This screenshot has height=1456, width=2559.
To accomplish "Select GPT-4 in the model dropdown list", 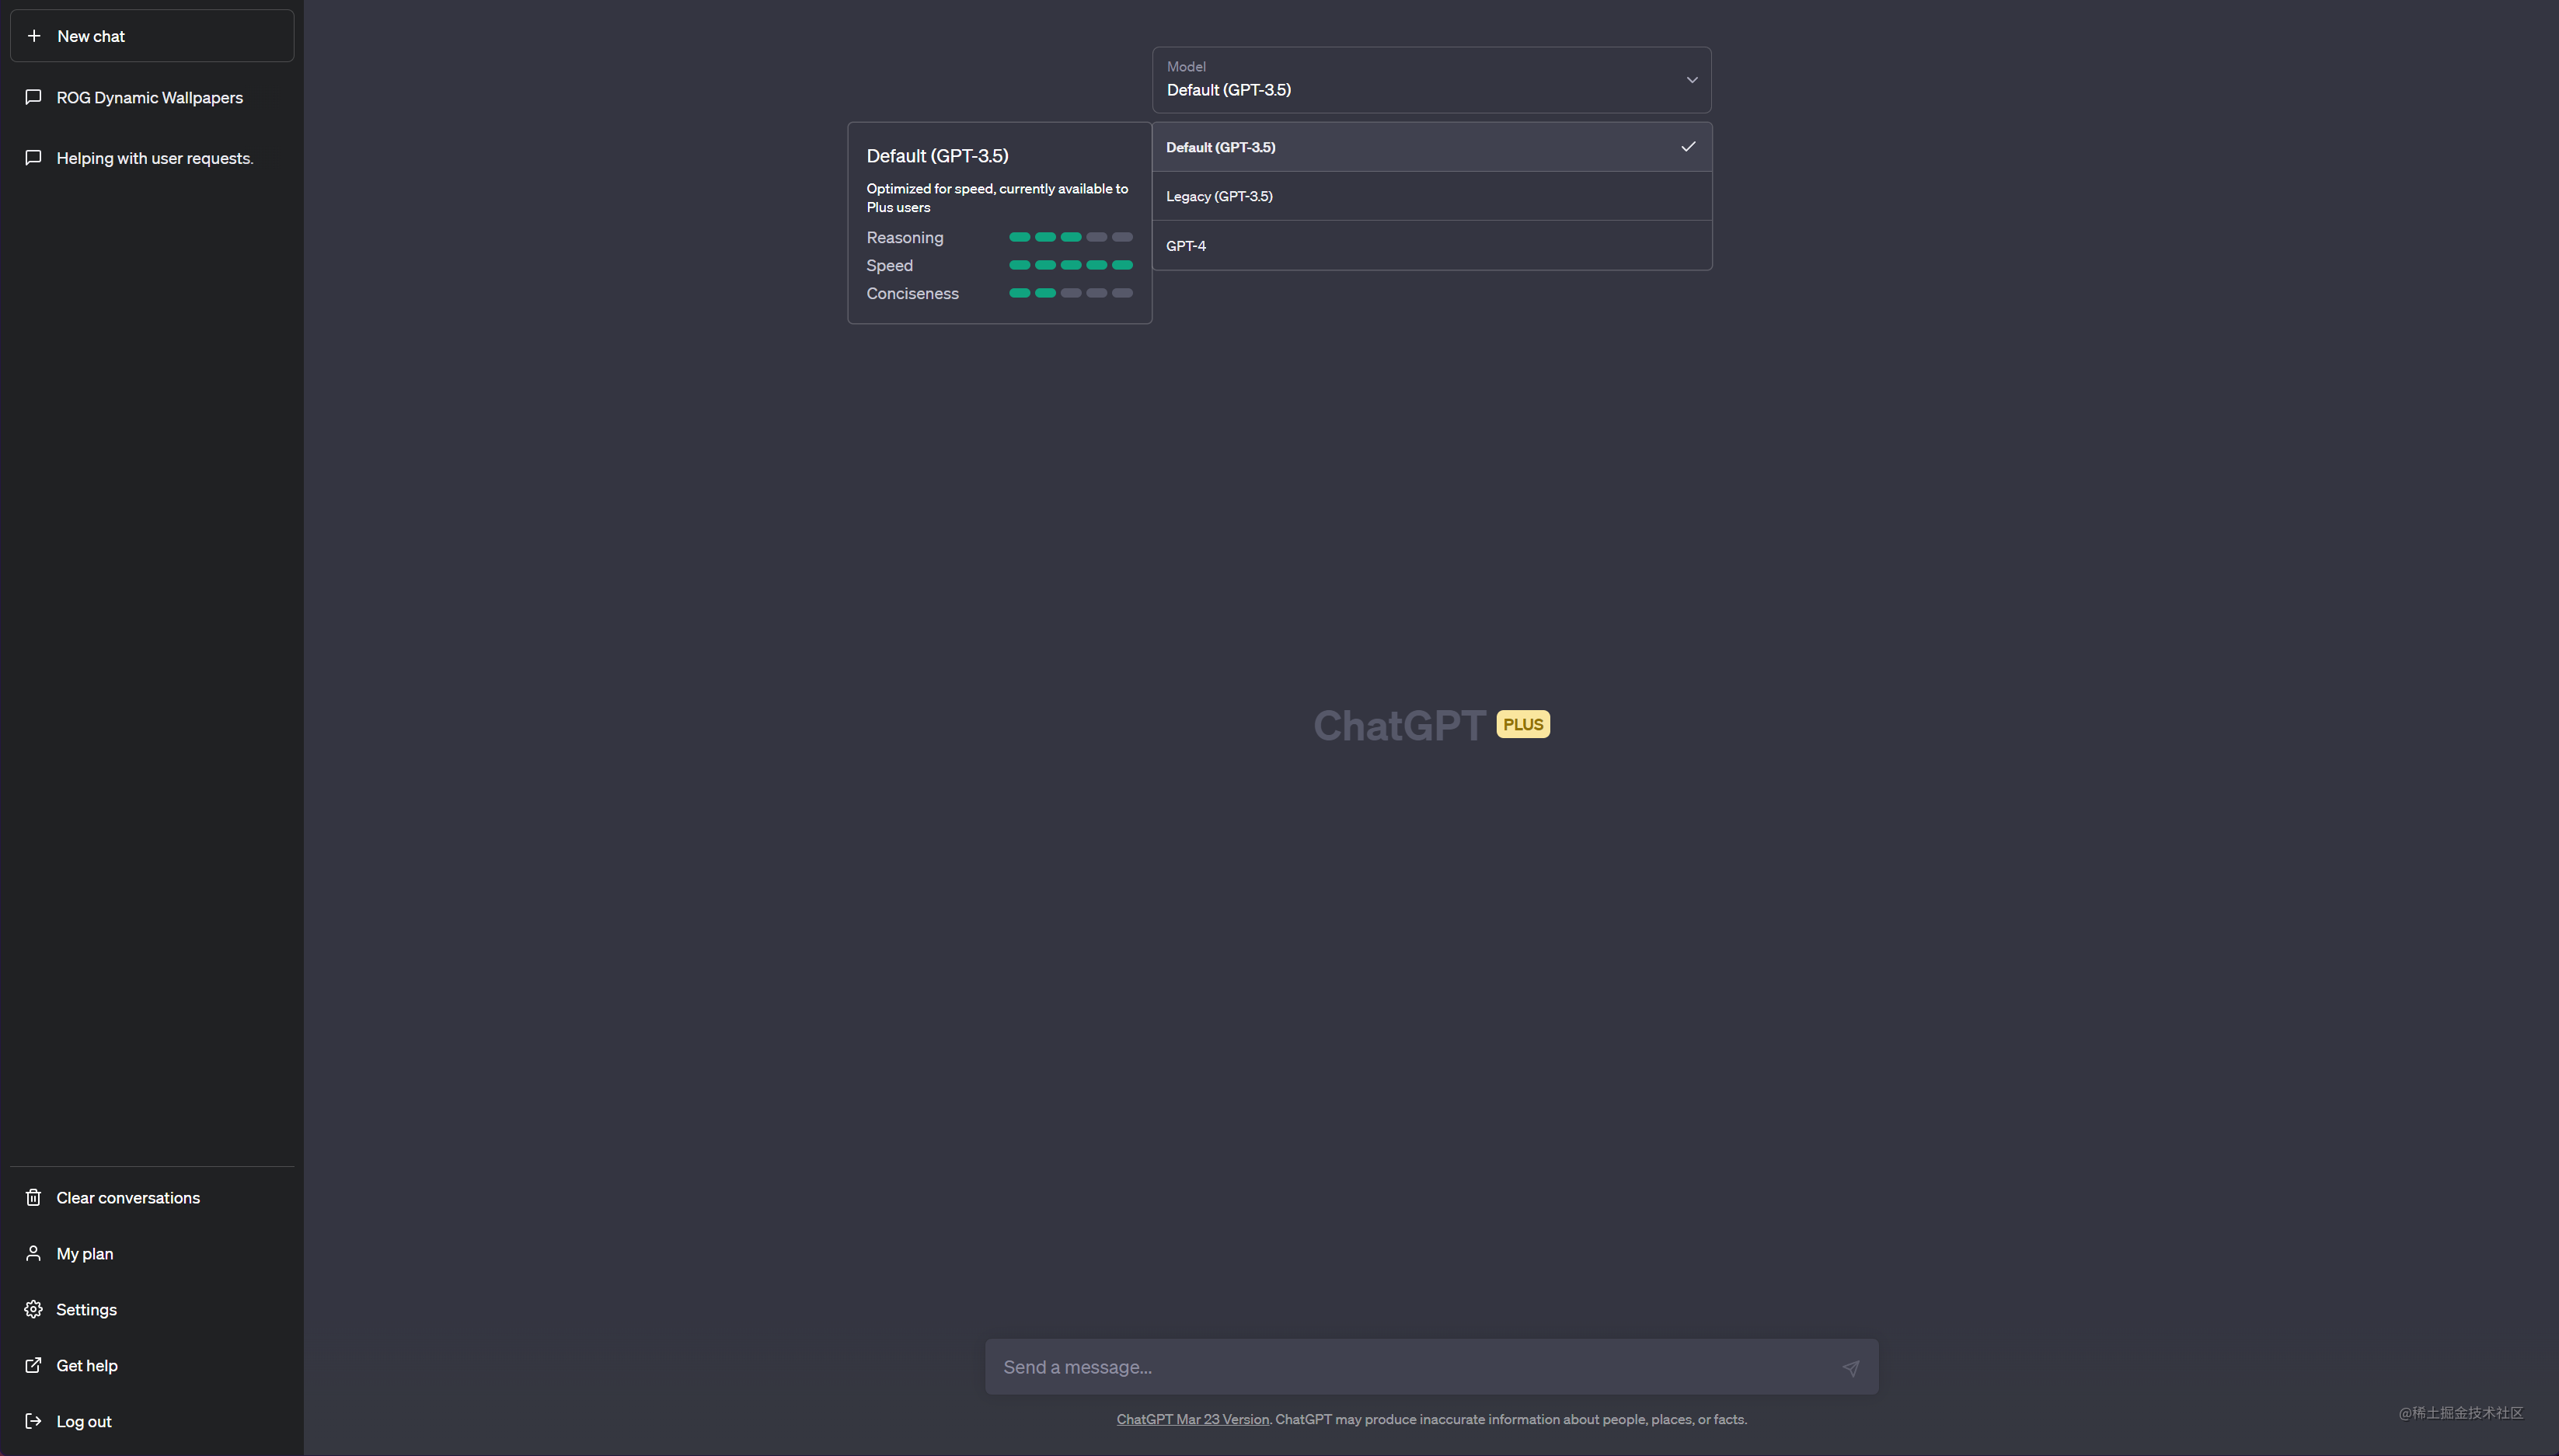I will 1430,246.
